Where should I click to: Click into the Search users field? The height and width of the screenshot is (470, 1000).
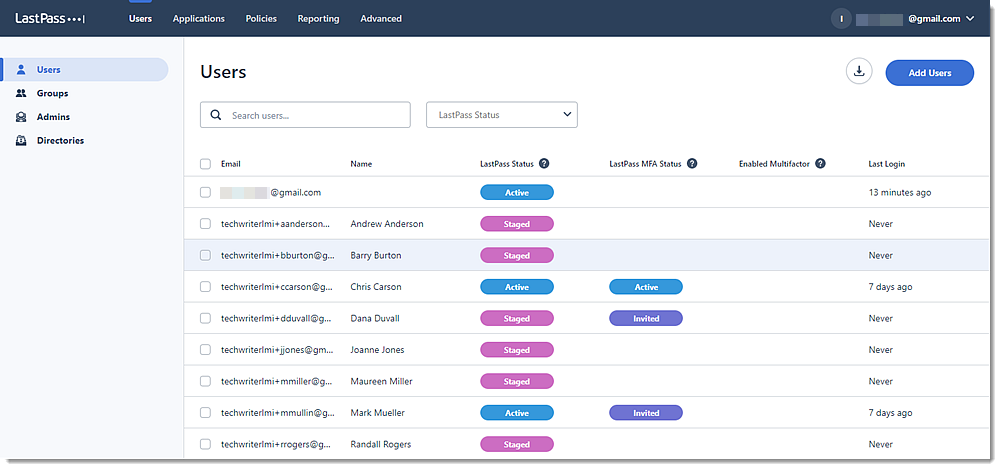point(305,115)
